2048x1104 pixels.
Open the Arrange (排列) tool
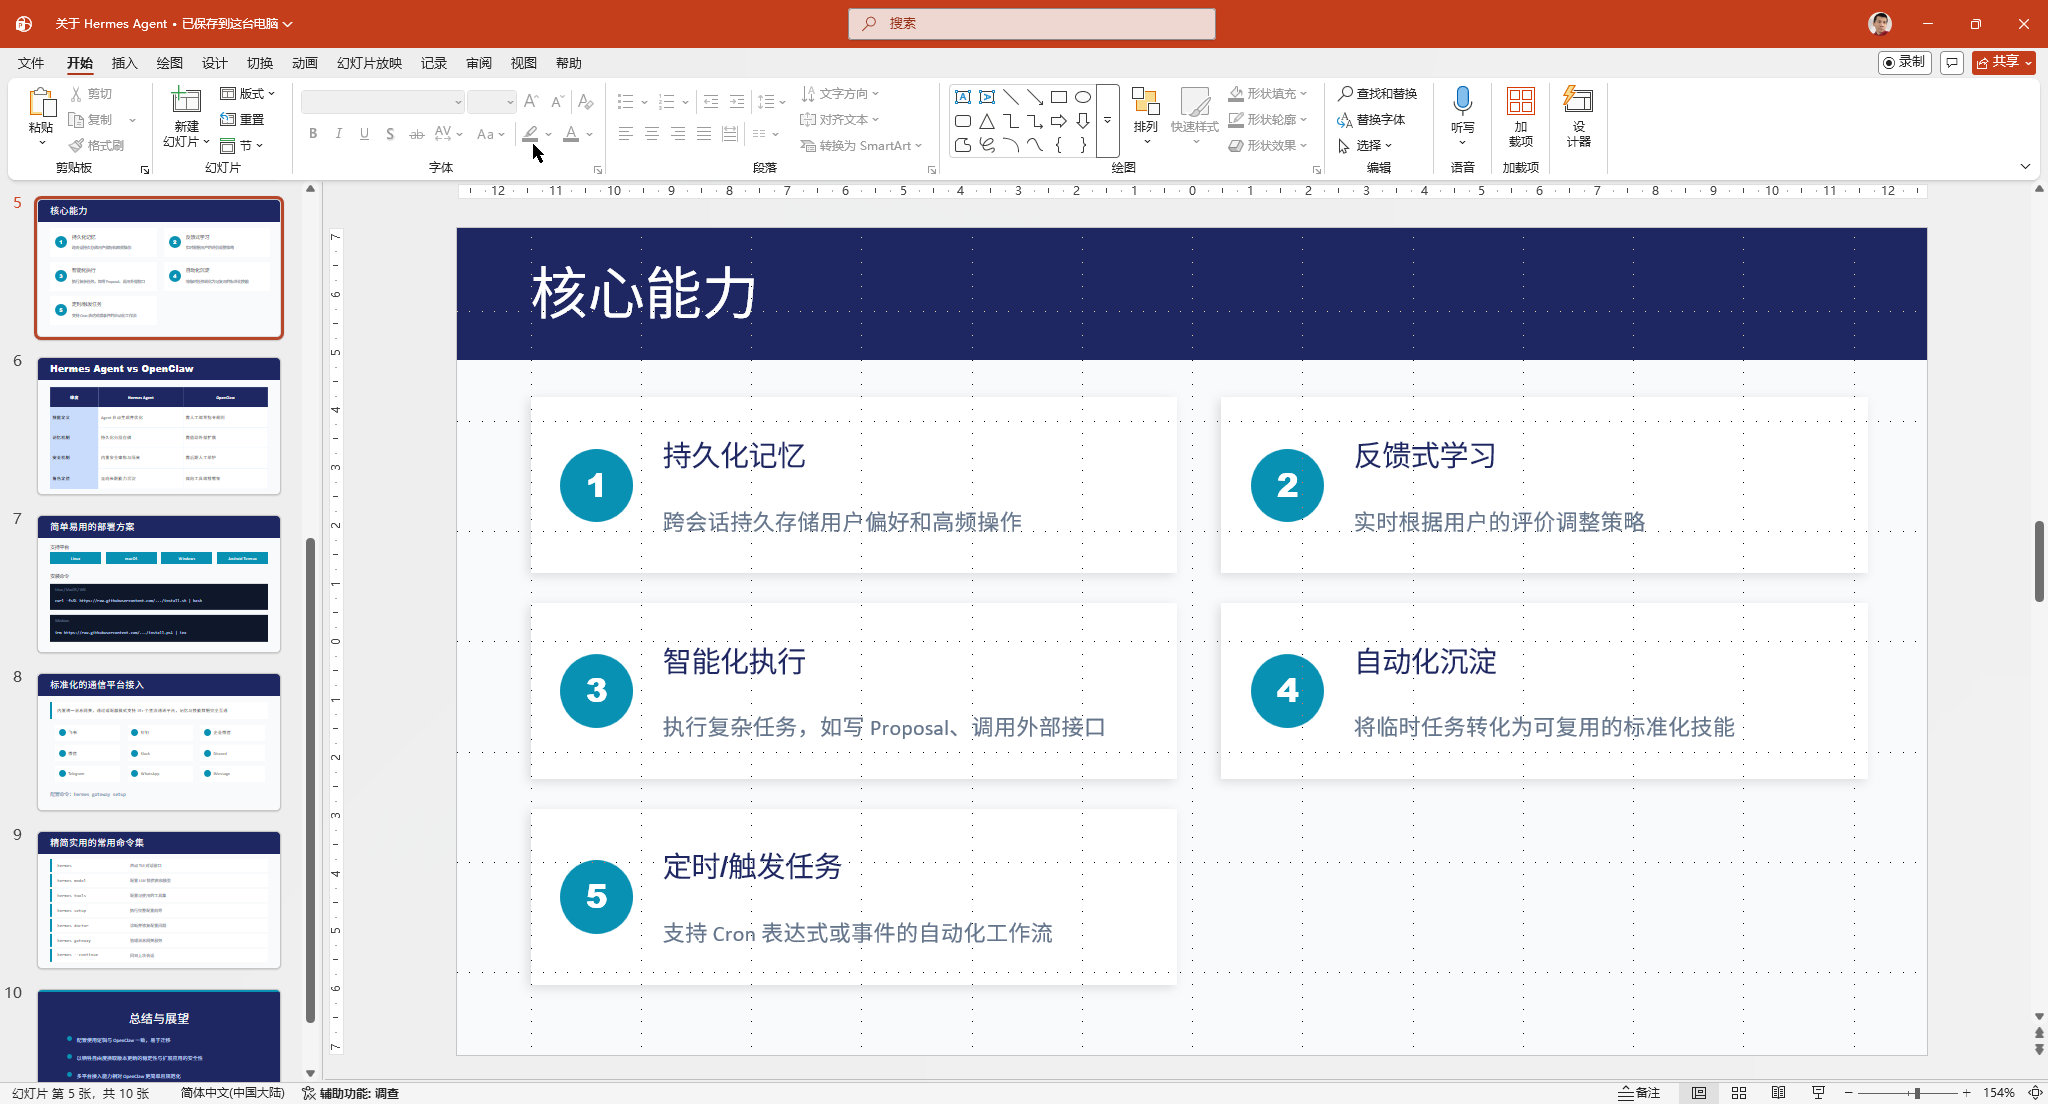pyautogui.click(x=1145, y=115)
